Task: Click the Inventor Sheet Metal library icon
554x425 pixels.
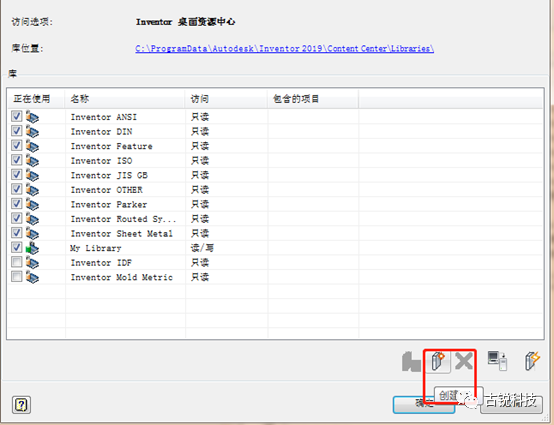Action: tap(32, 234)
